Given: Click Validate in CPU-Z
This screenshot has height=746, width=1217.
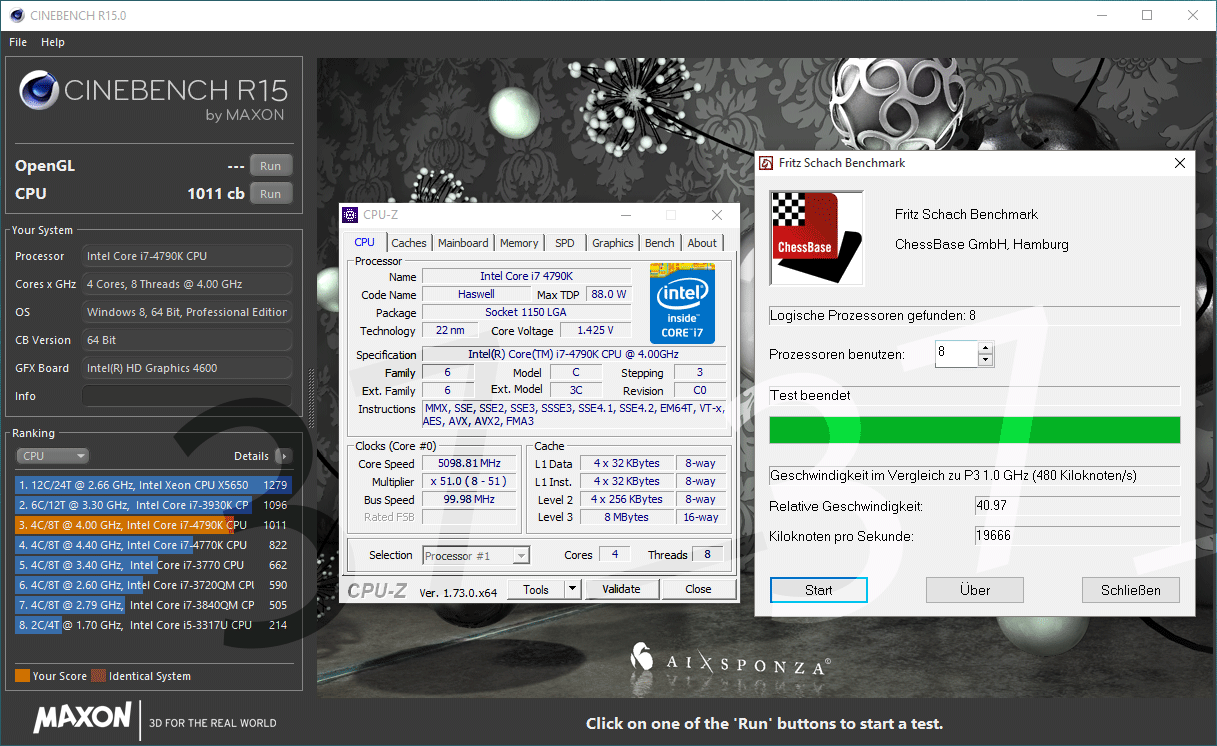Looking at the screenshot, I should (621, 589).
